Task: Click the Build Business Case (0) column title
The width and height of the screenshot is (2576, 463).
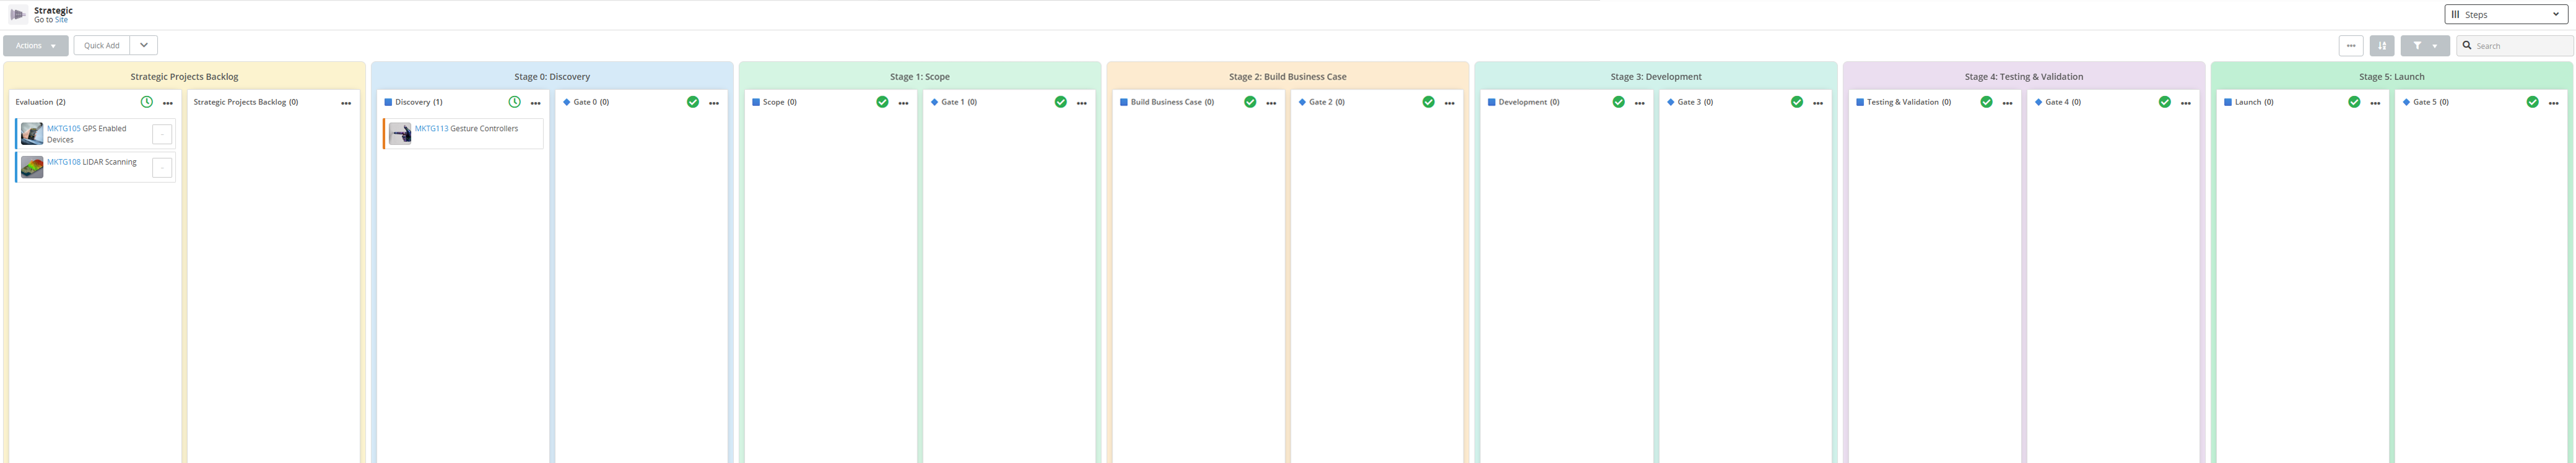Action: 1172,102
